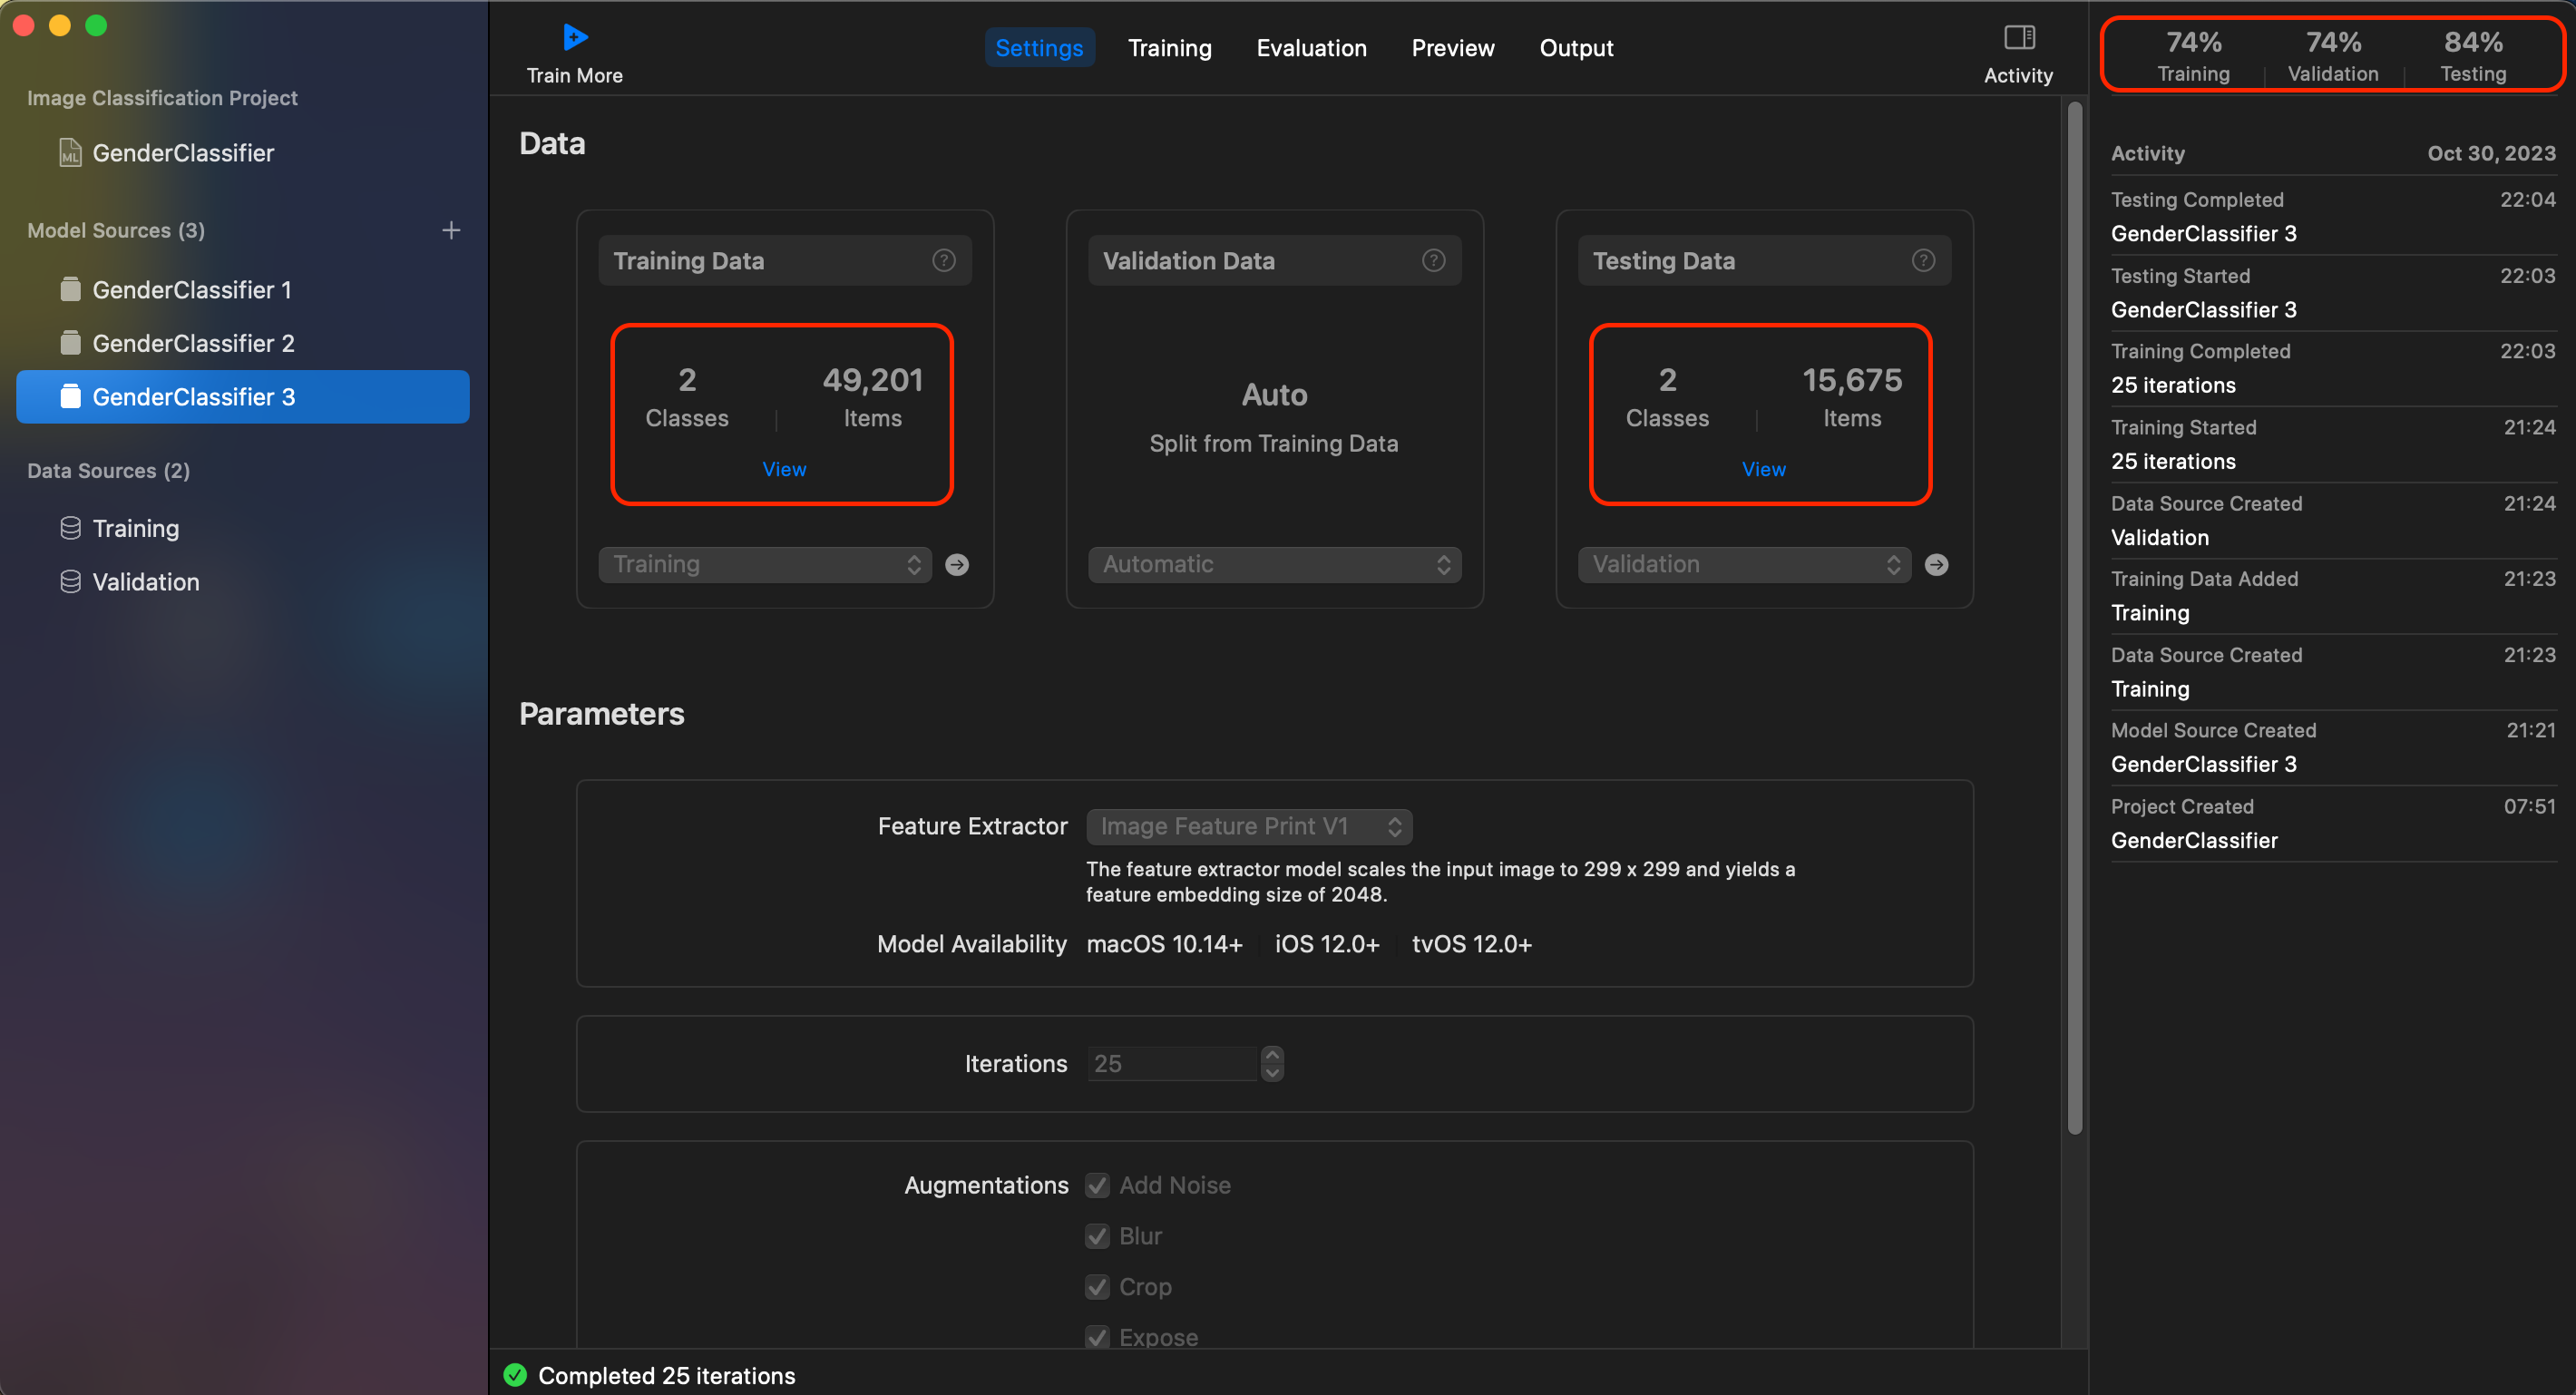The height and width of the screenshot is (1395, 2576).
Task: Click the arrow icon next to Training dropdown
Action: pyautogui.click(x=956, y=565)
